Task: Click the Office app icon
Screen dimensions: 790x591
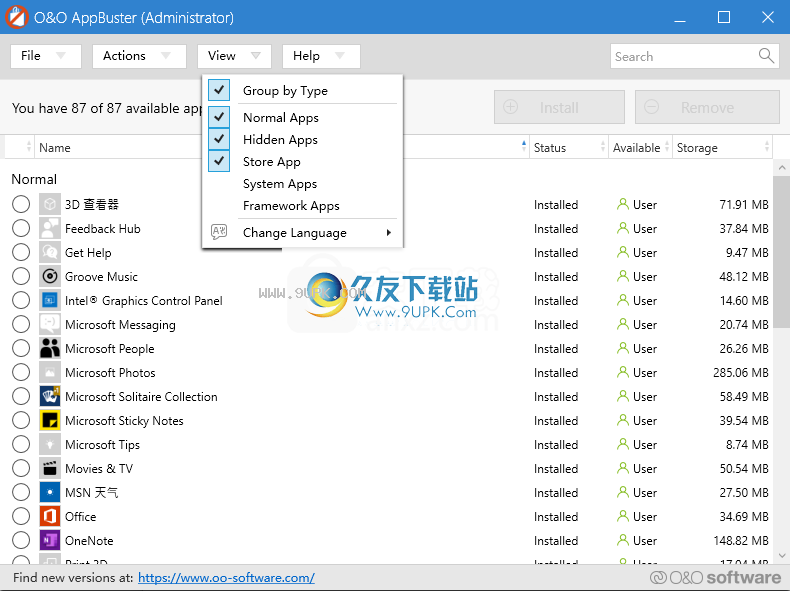Action: pos(50,516)
